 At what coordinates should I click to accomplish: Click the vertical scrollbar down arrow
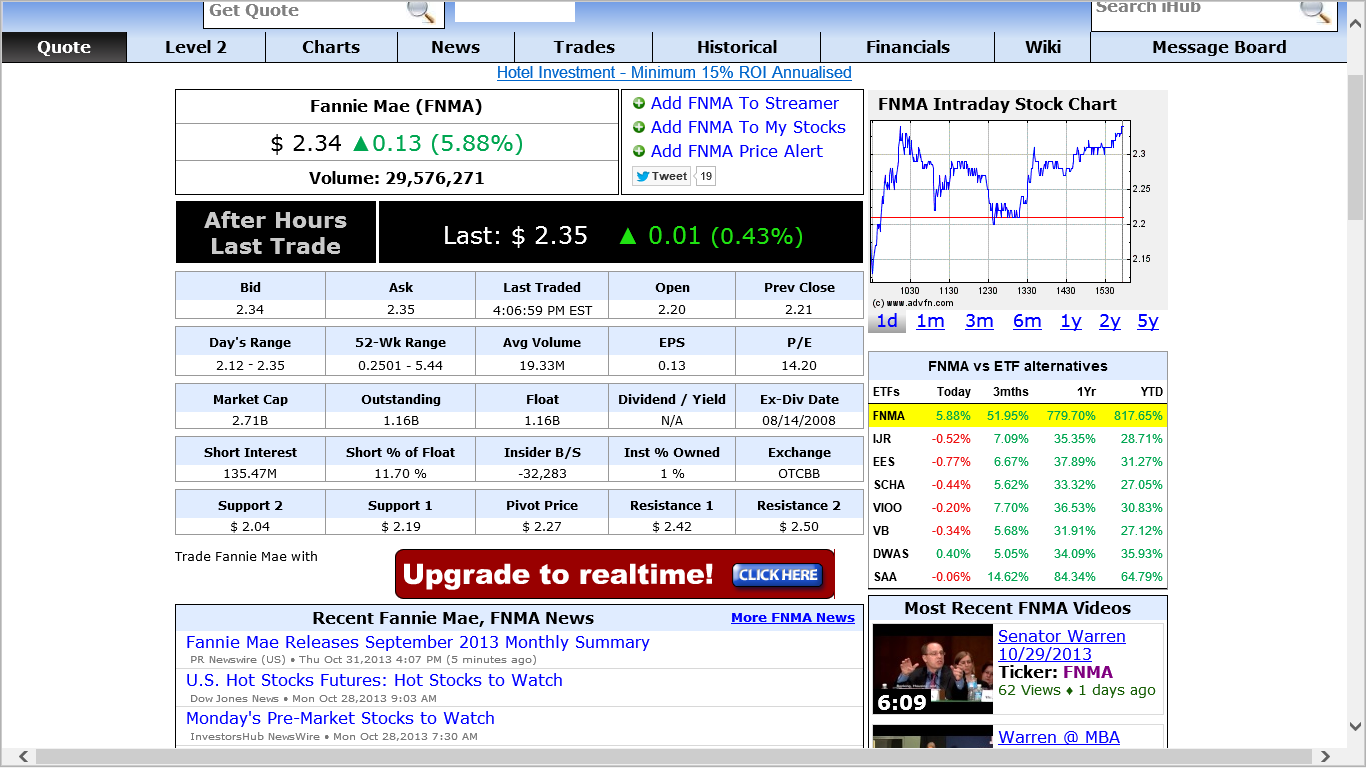1356,726
